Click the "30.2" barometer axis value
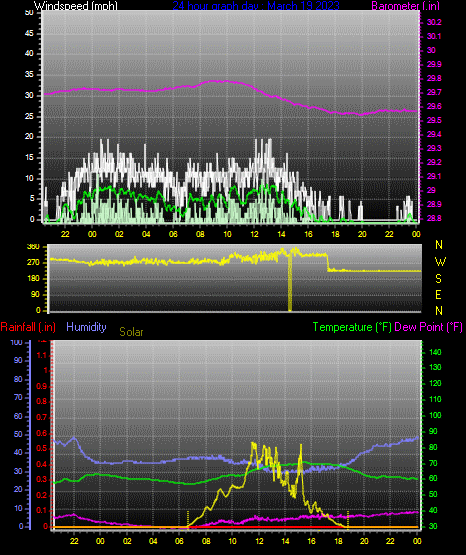The height and width of the screenshot is (555, 466). pyautogui.click(x=434, y=22)
